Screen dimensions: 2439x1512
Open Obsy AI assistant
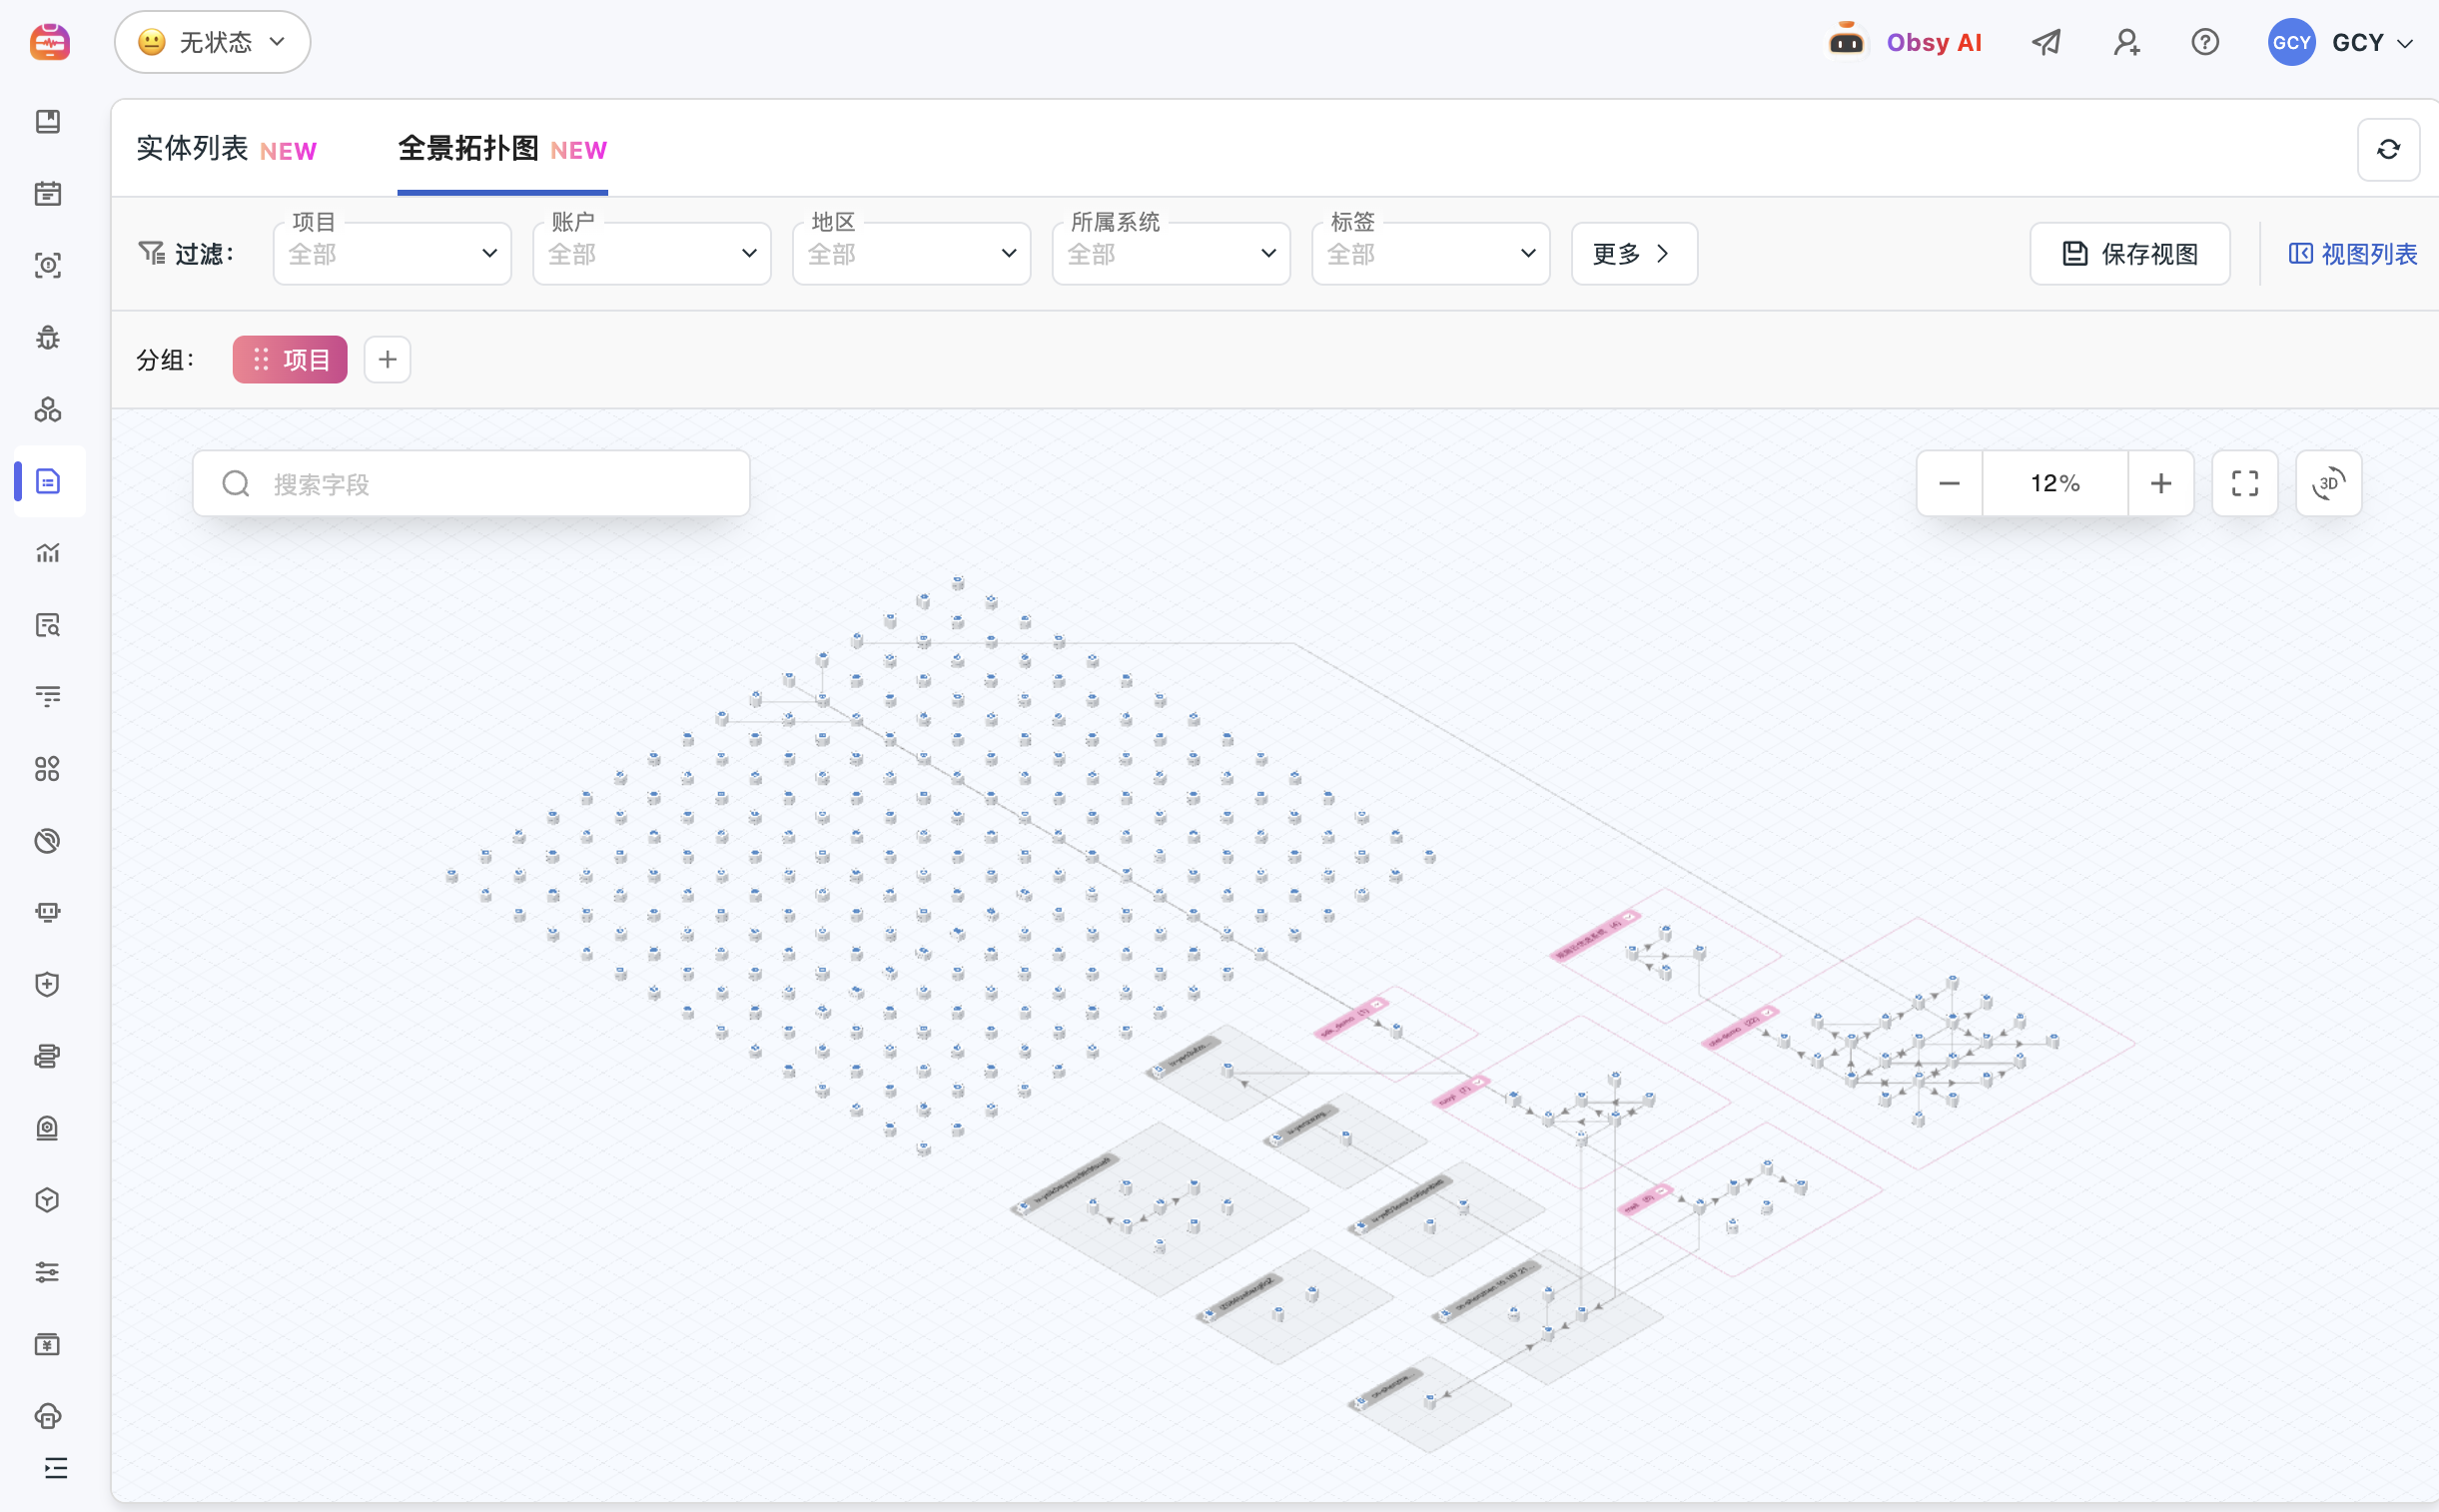click(x=1904, y=42)
